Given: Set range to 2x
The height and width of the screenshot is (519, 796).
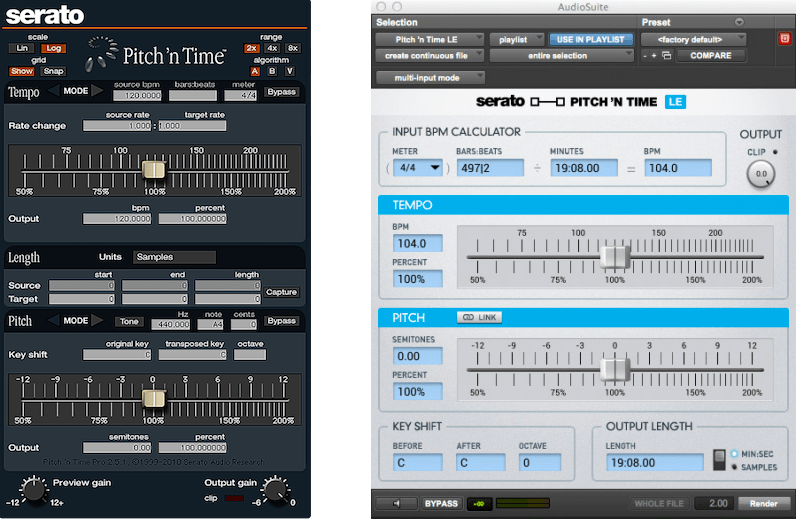Looking at the screenshot, I should [x=251, y=48].
